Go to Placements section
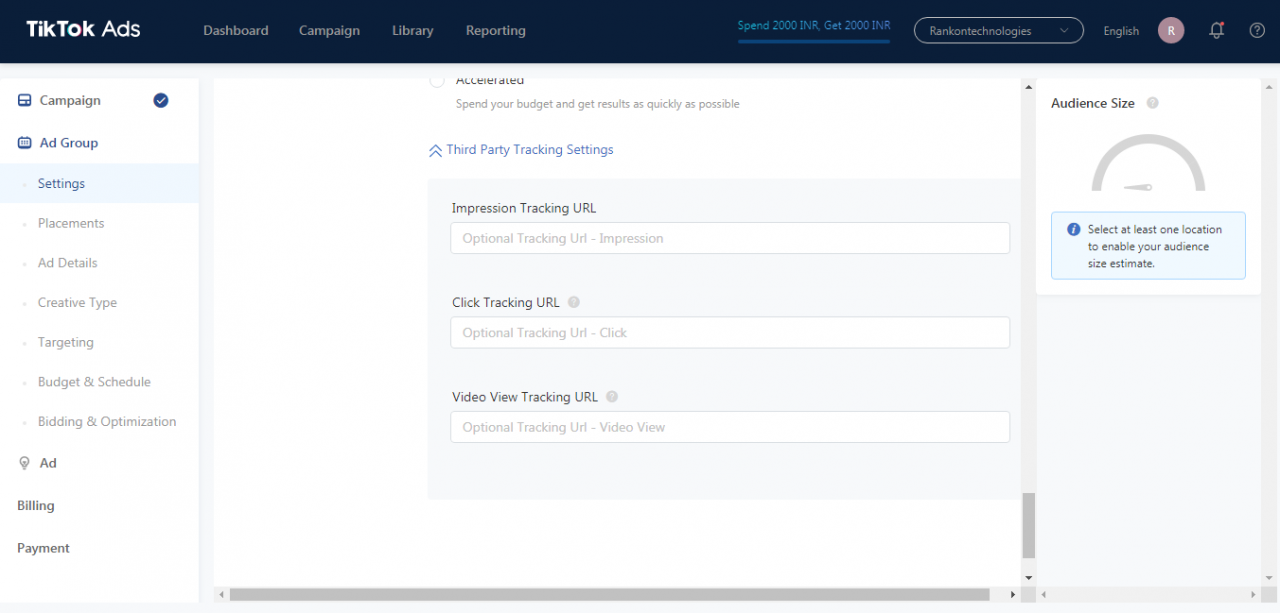1280x613 pixels. (x=71, y=223)
